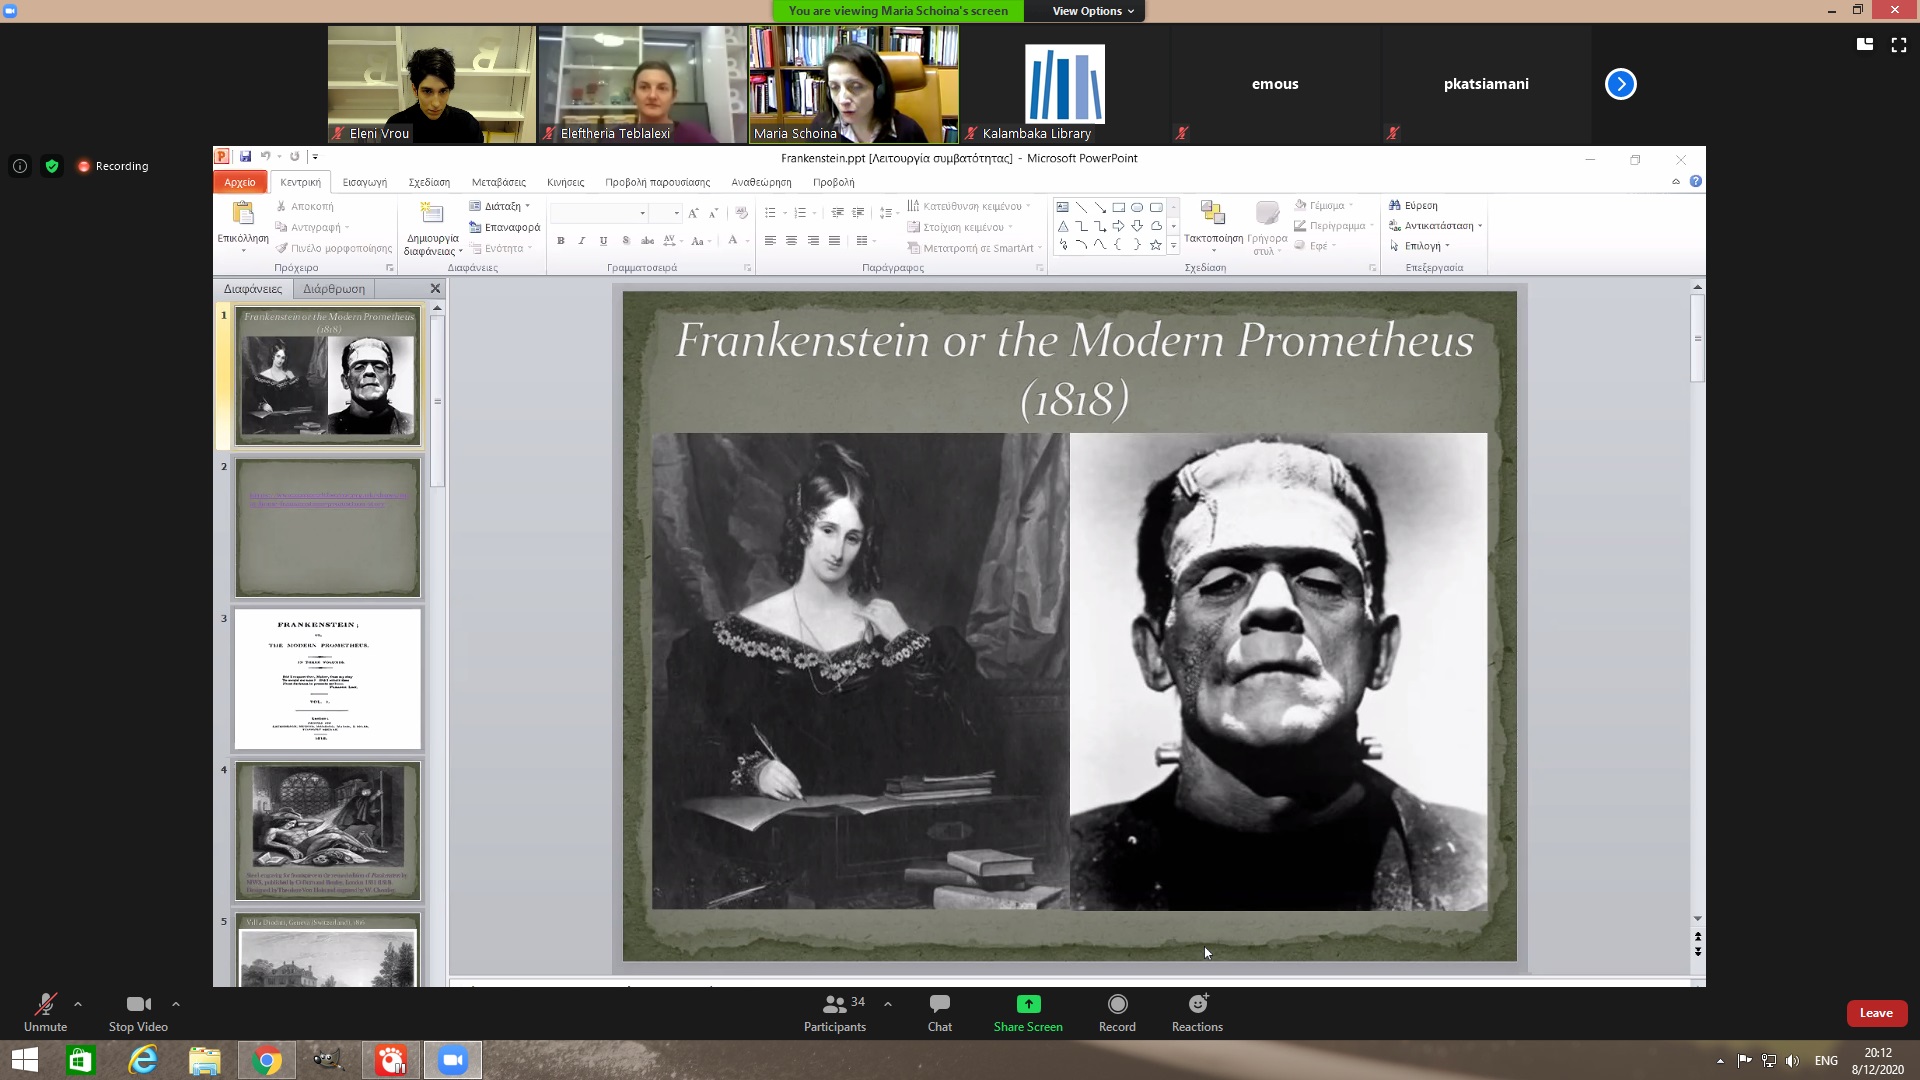Open meeting information icon
1920x1080 pixels.
pos(19,166)
